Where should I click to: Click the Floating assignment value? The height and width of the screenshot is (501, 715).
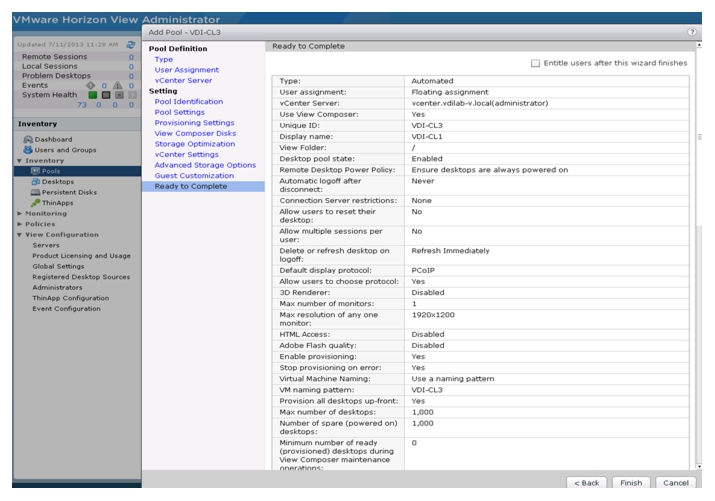point(450,92)
